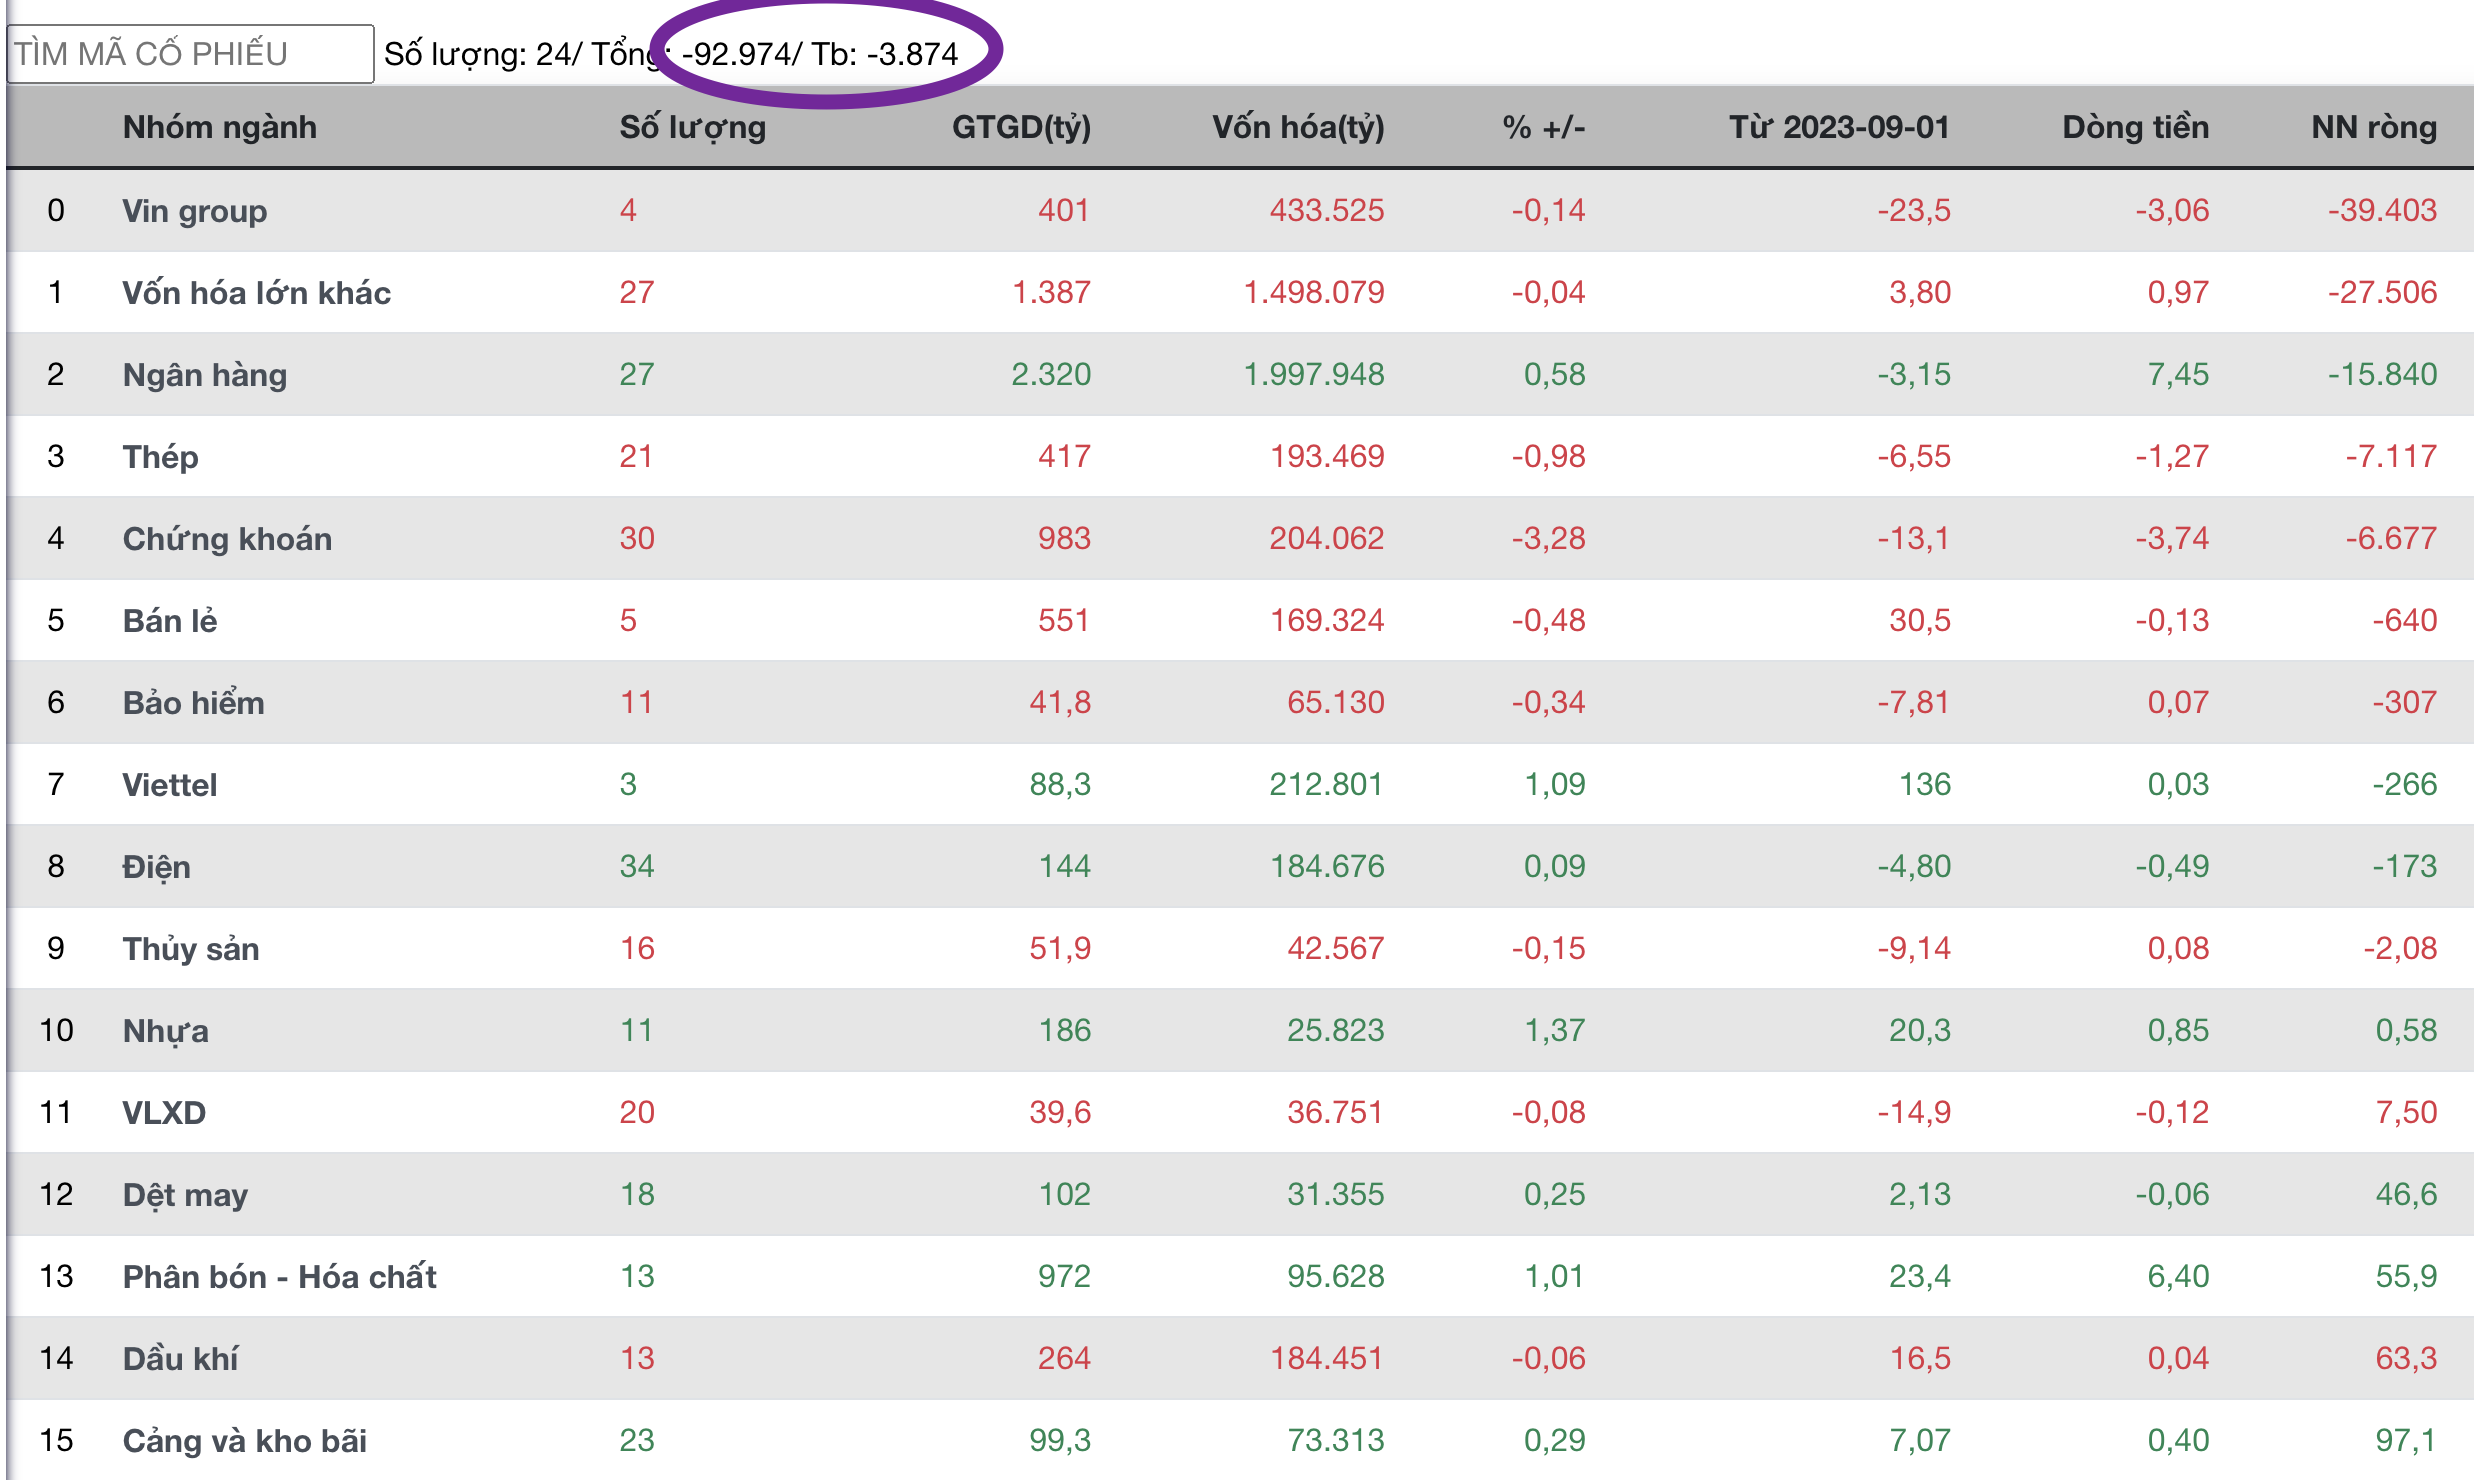
Task: Click the percent change value 1,37
Action: coord(1554,1030)
